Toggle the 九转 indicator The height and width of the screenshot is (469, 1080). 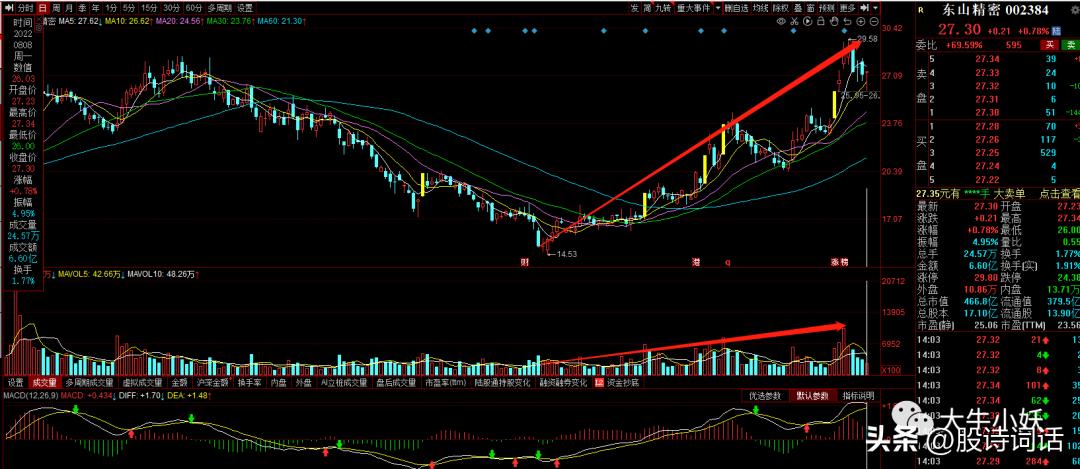coord(663,8)
